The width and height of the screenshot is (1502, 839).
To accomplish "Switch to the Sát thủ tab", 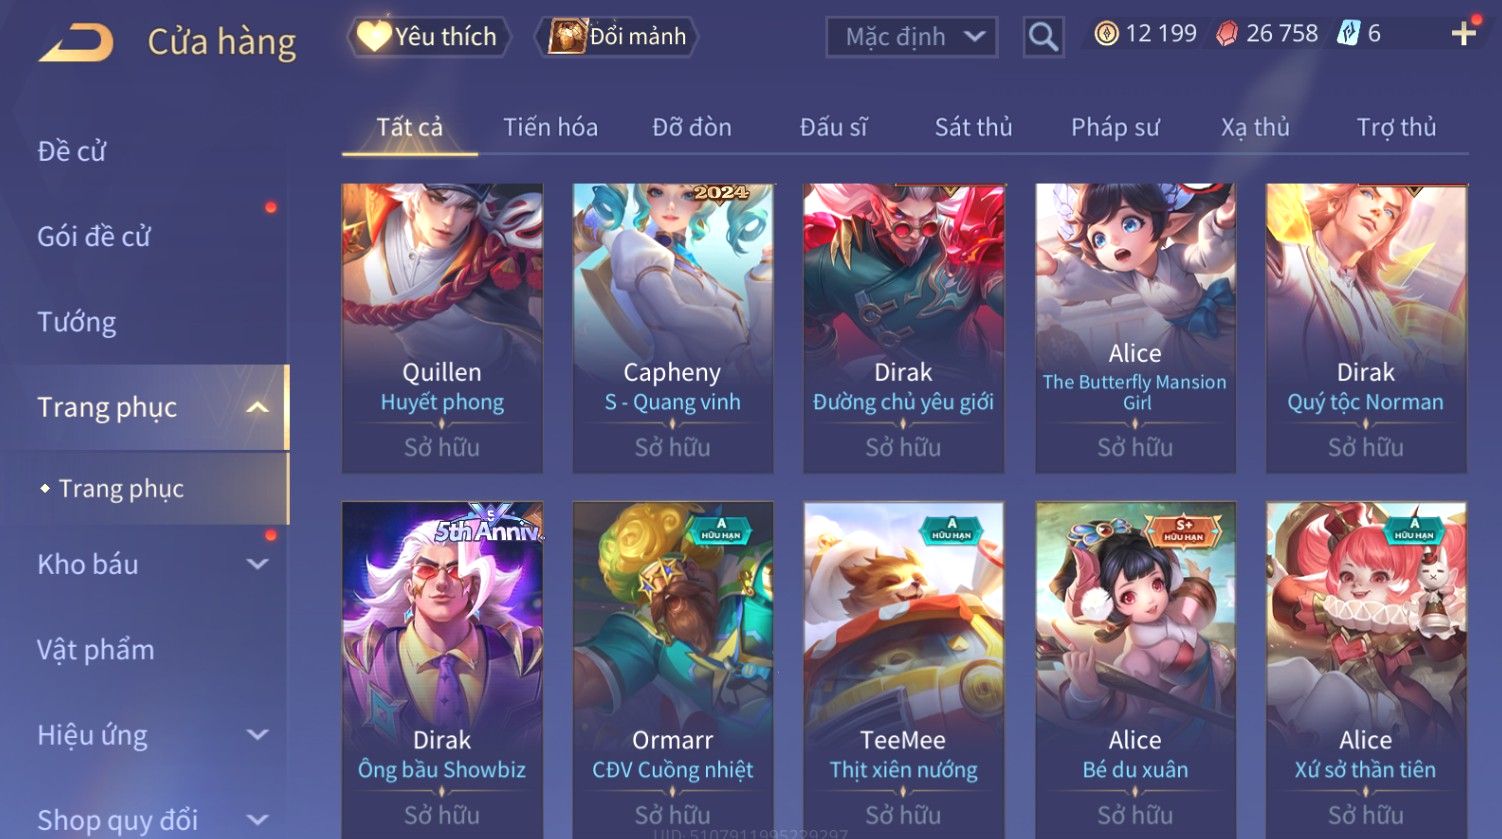I will click(973, 127).
